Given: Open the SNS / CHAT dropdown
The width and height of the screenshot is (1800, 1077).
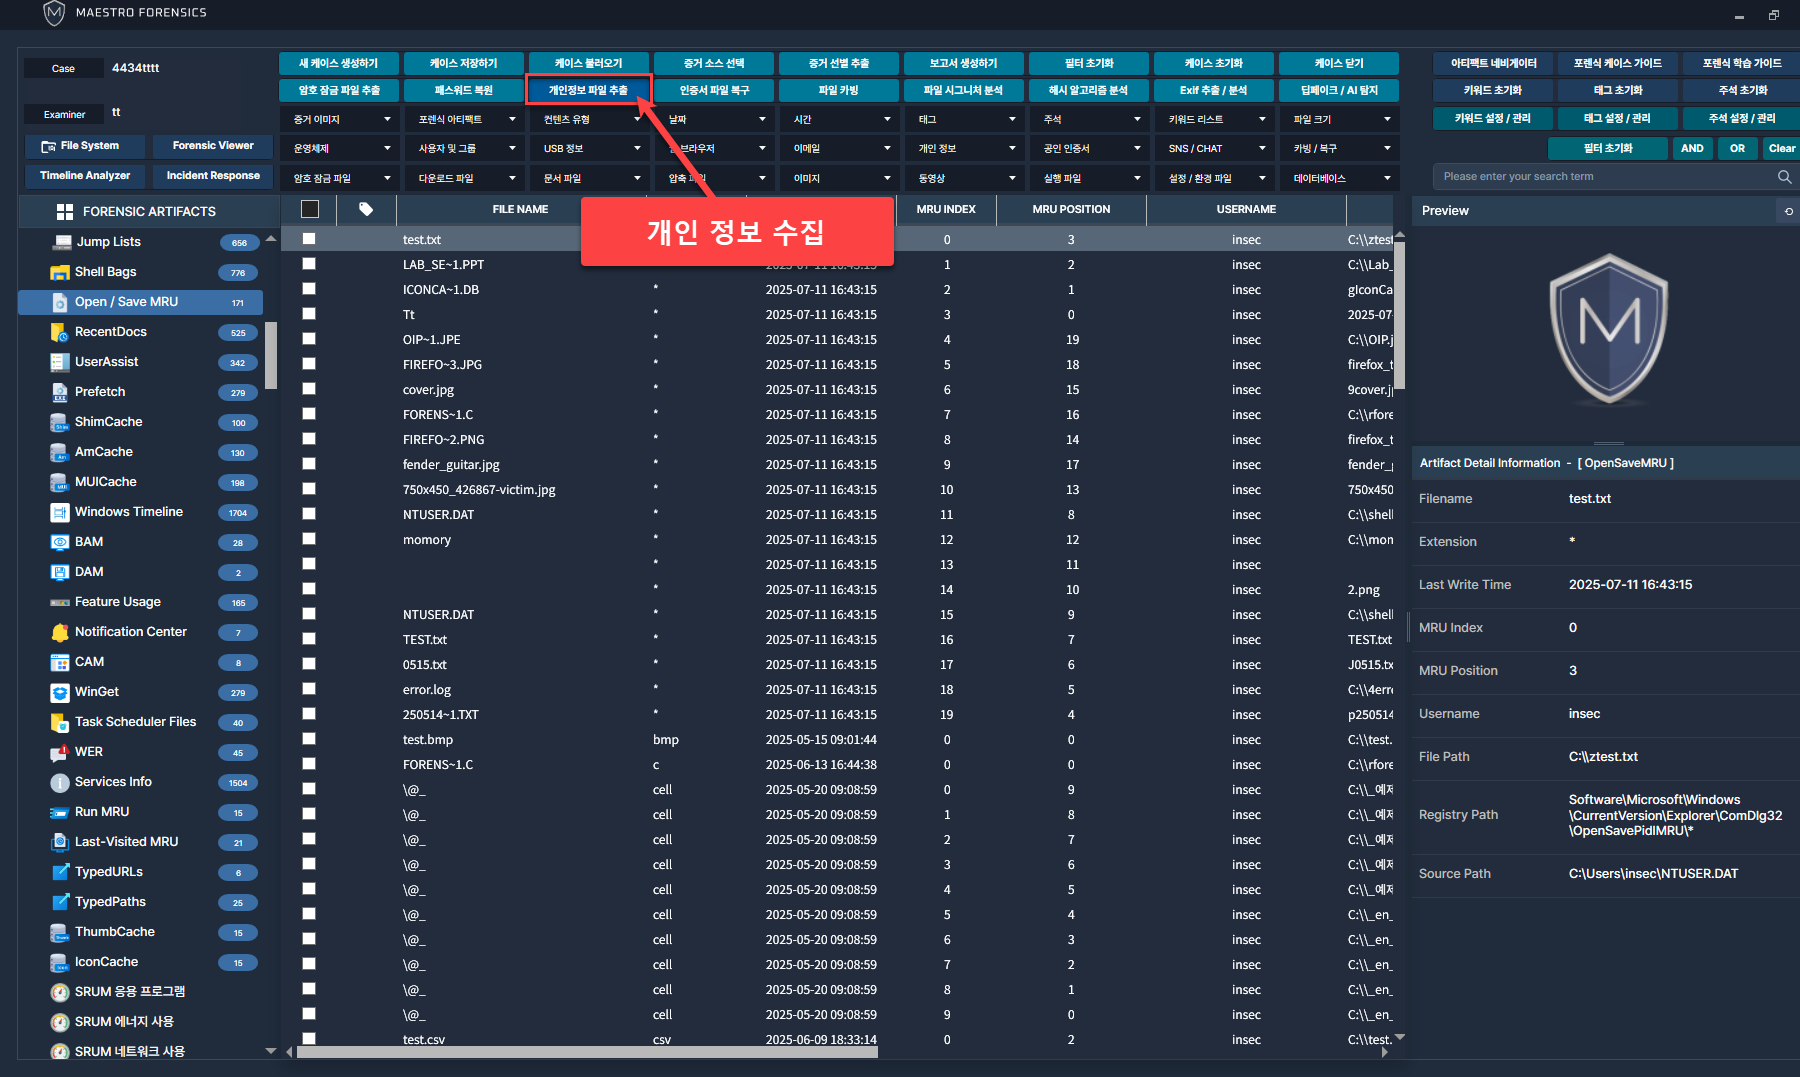Looking at the screenshot, I should 1215,149.
